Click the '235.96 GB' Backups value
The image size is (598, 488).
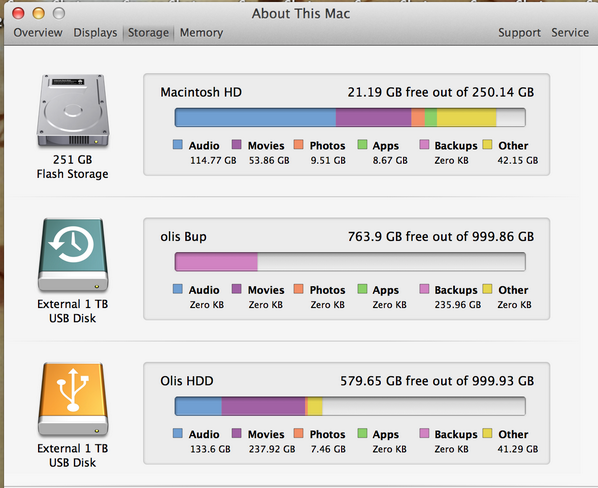[x=458, y=305]
